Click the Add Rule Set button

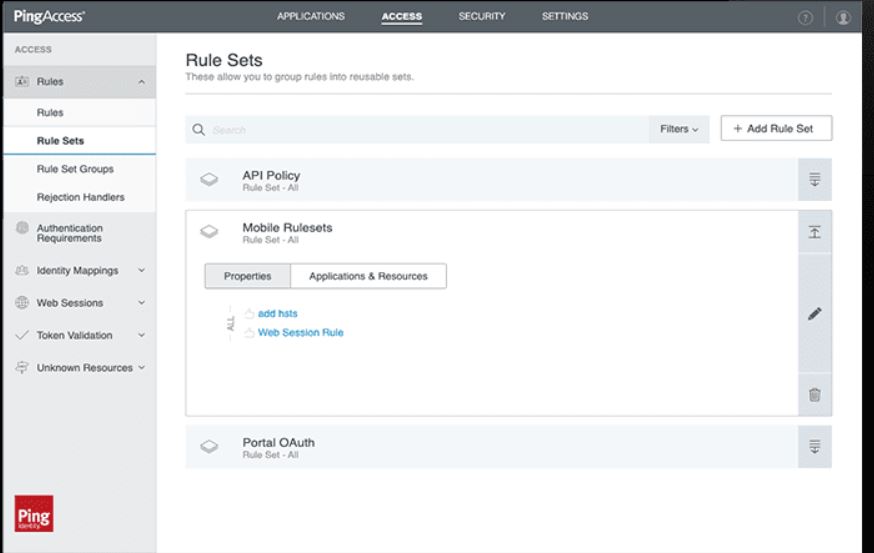pyautogui.click(x=775, y=129)
